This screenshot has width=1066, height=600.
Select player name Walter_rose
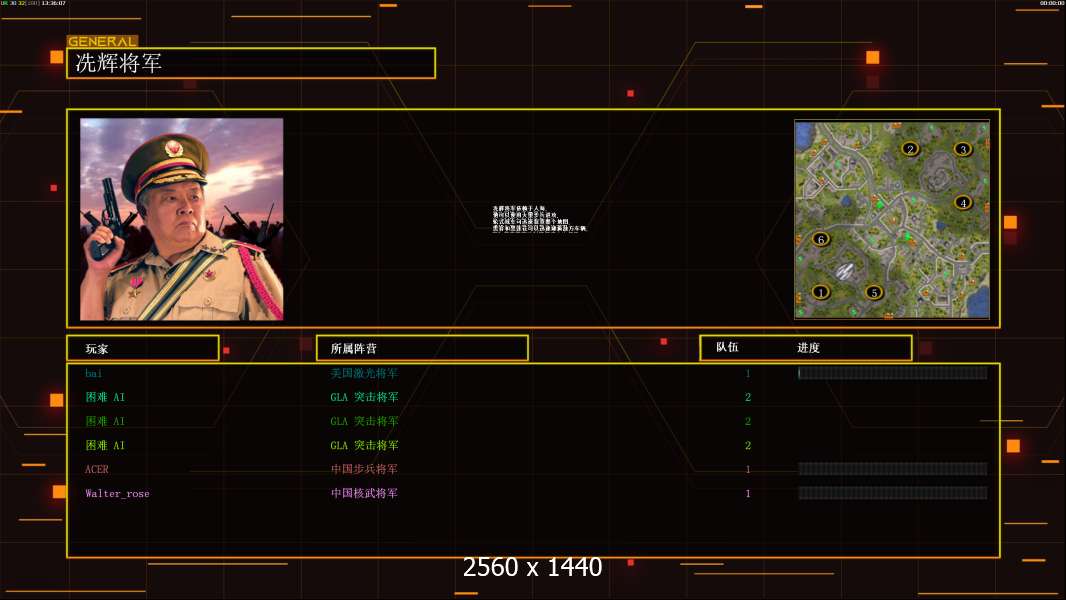[x=117, y=493]
